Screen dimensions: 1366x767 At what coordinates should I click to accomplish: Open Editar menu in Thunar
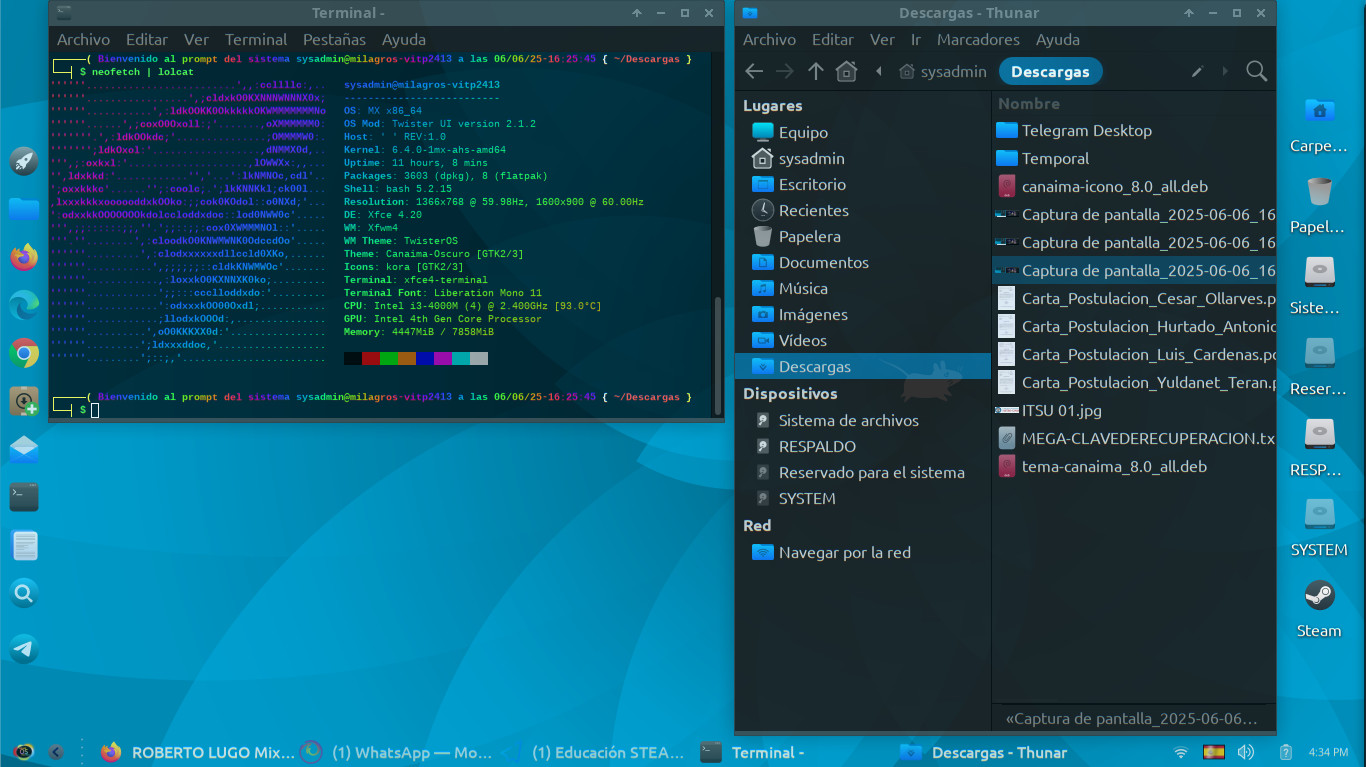[833, 40]
